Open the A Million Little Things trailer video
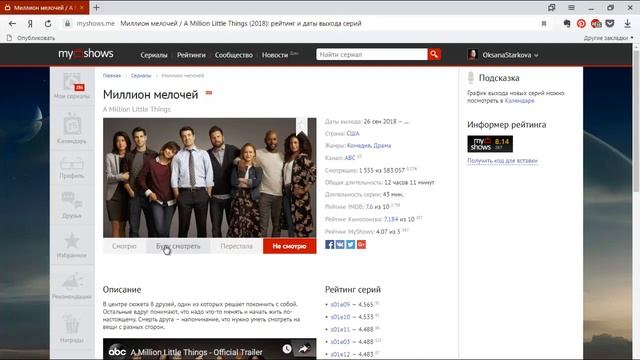 (209, 349)
